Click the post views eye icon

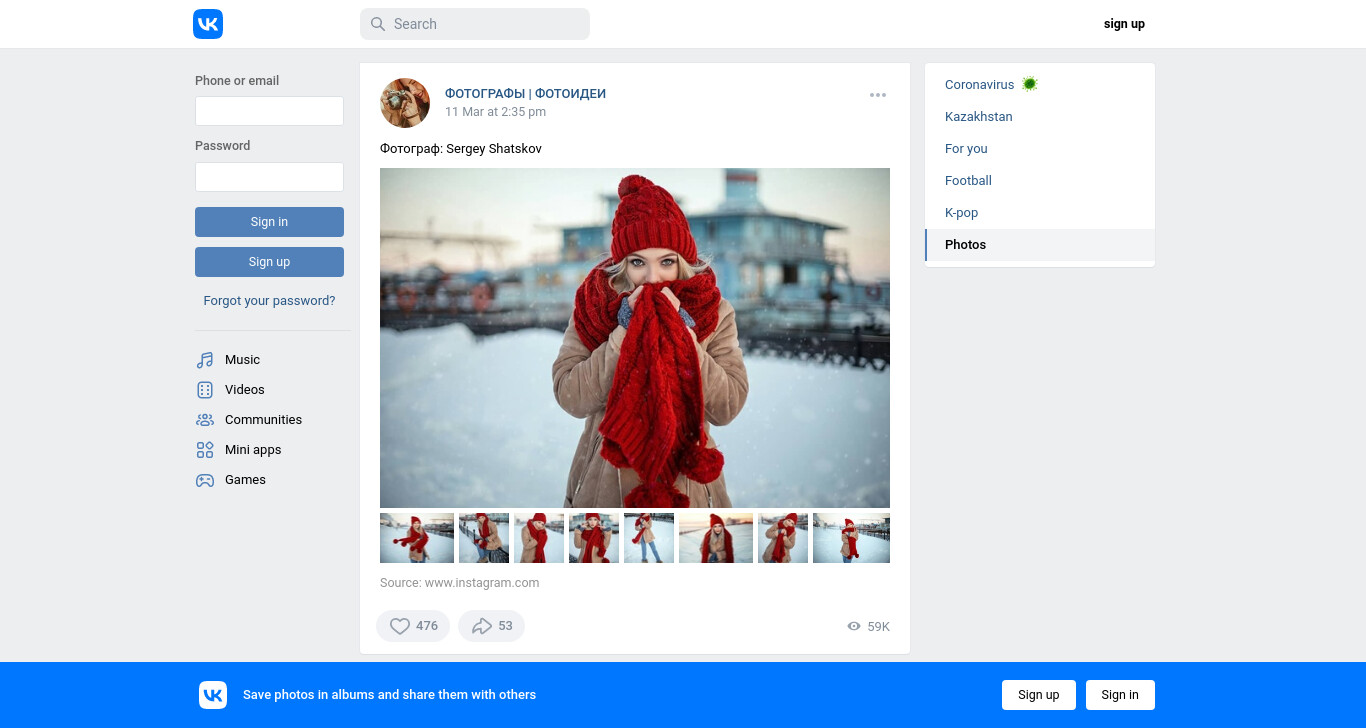(x=854, y=626)
